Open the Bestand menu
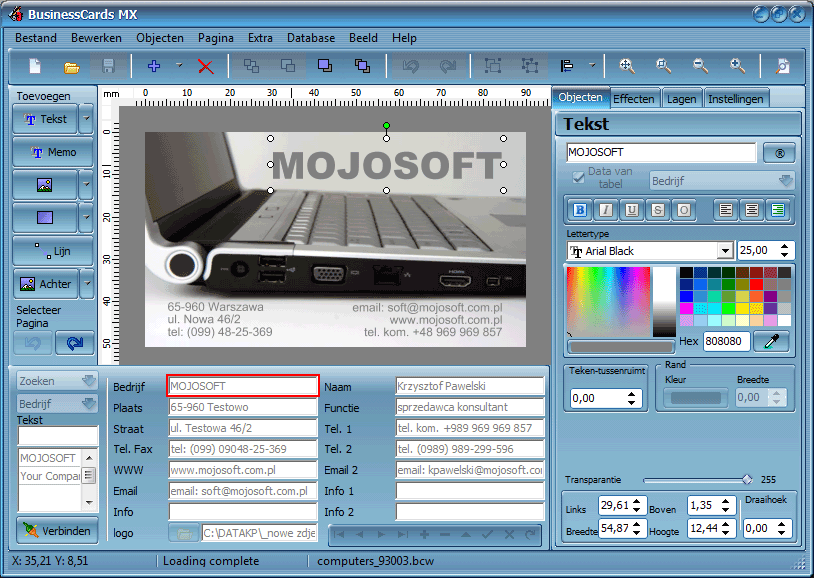Screen dimensions: 814x578 (36, 38)
